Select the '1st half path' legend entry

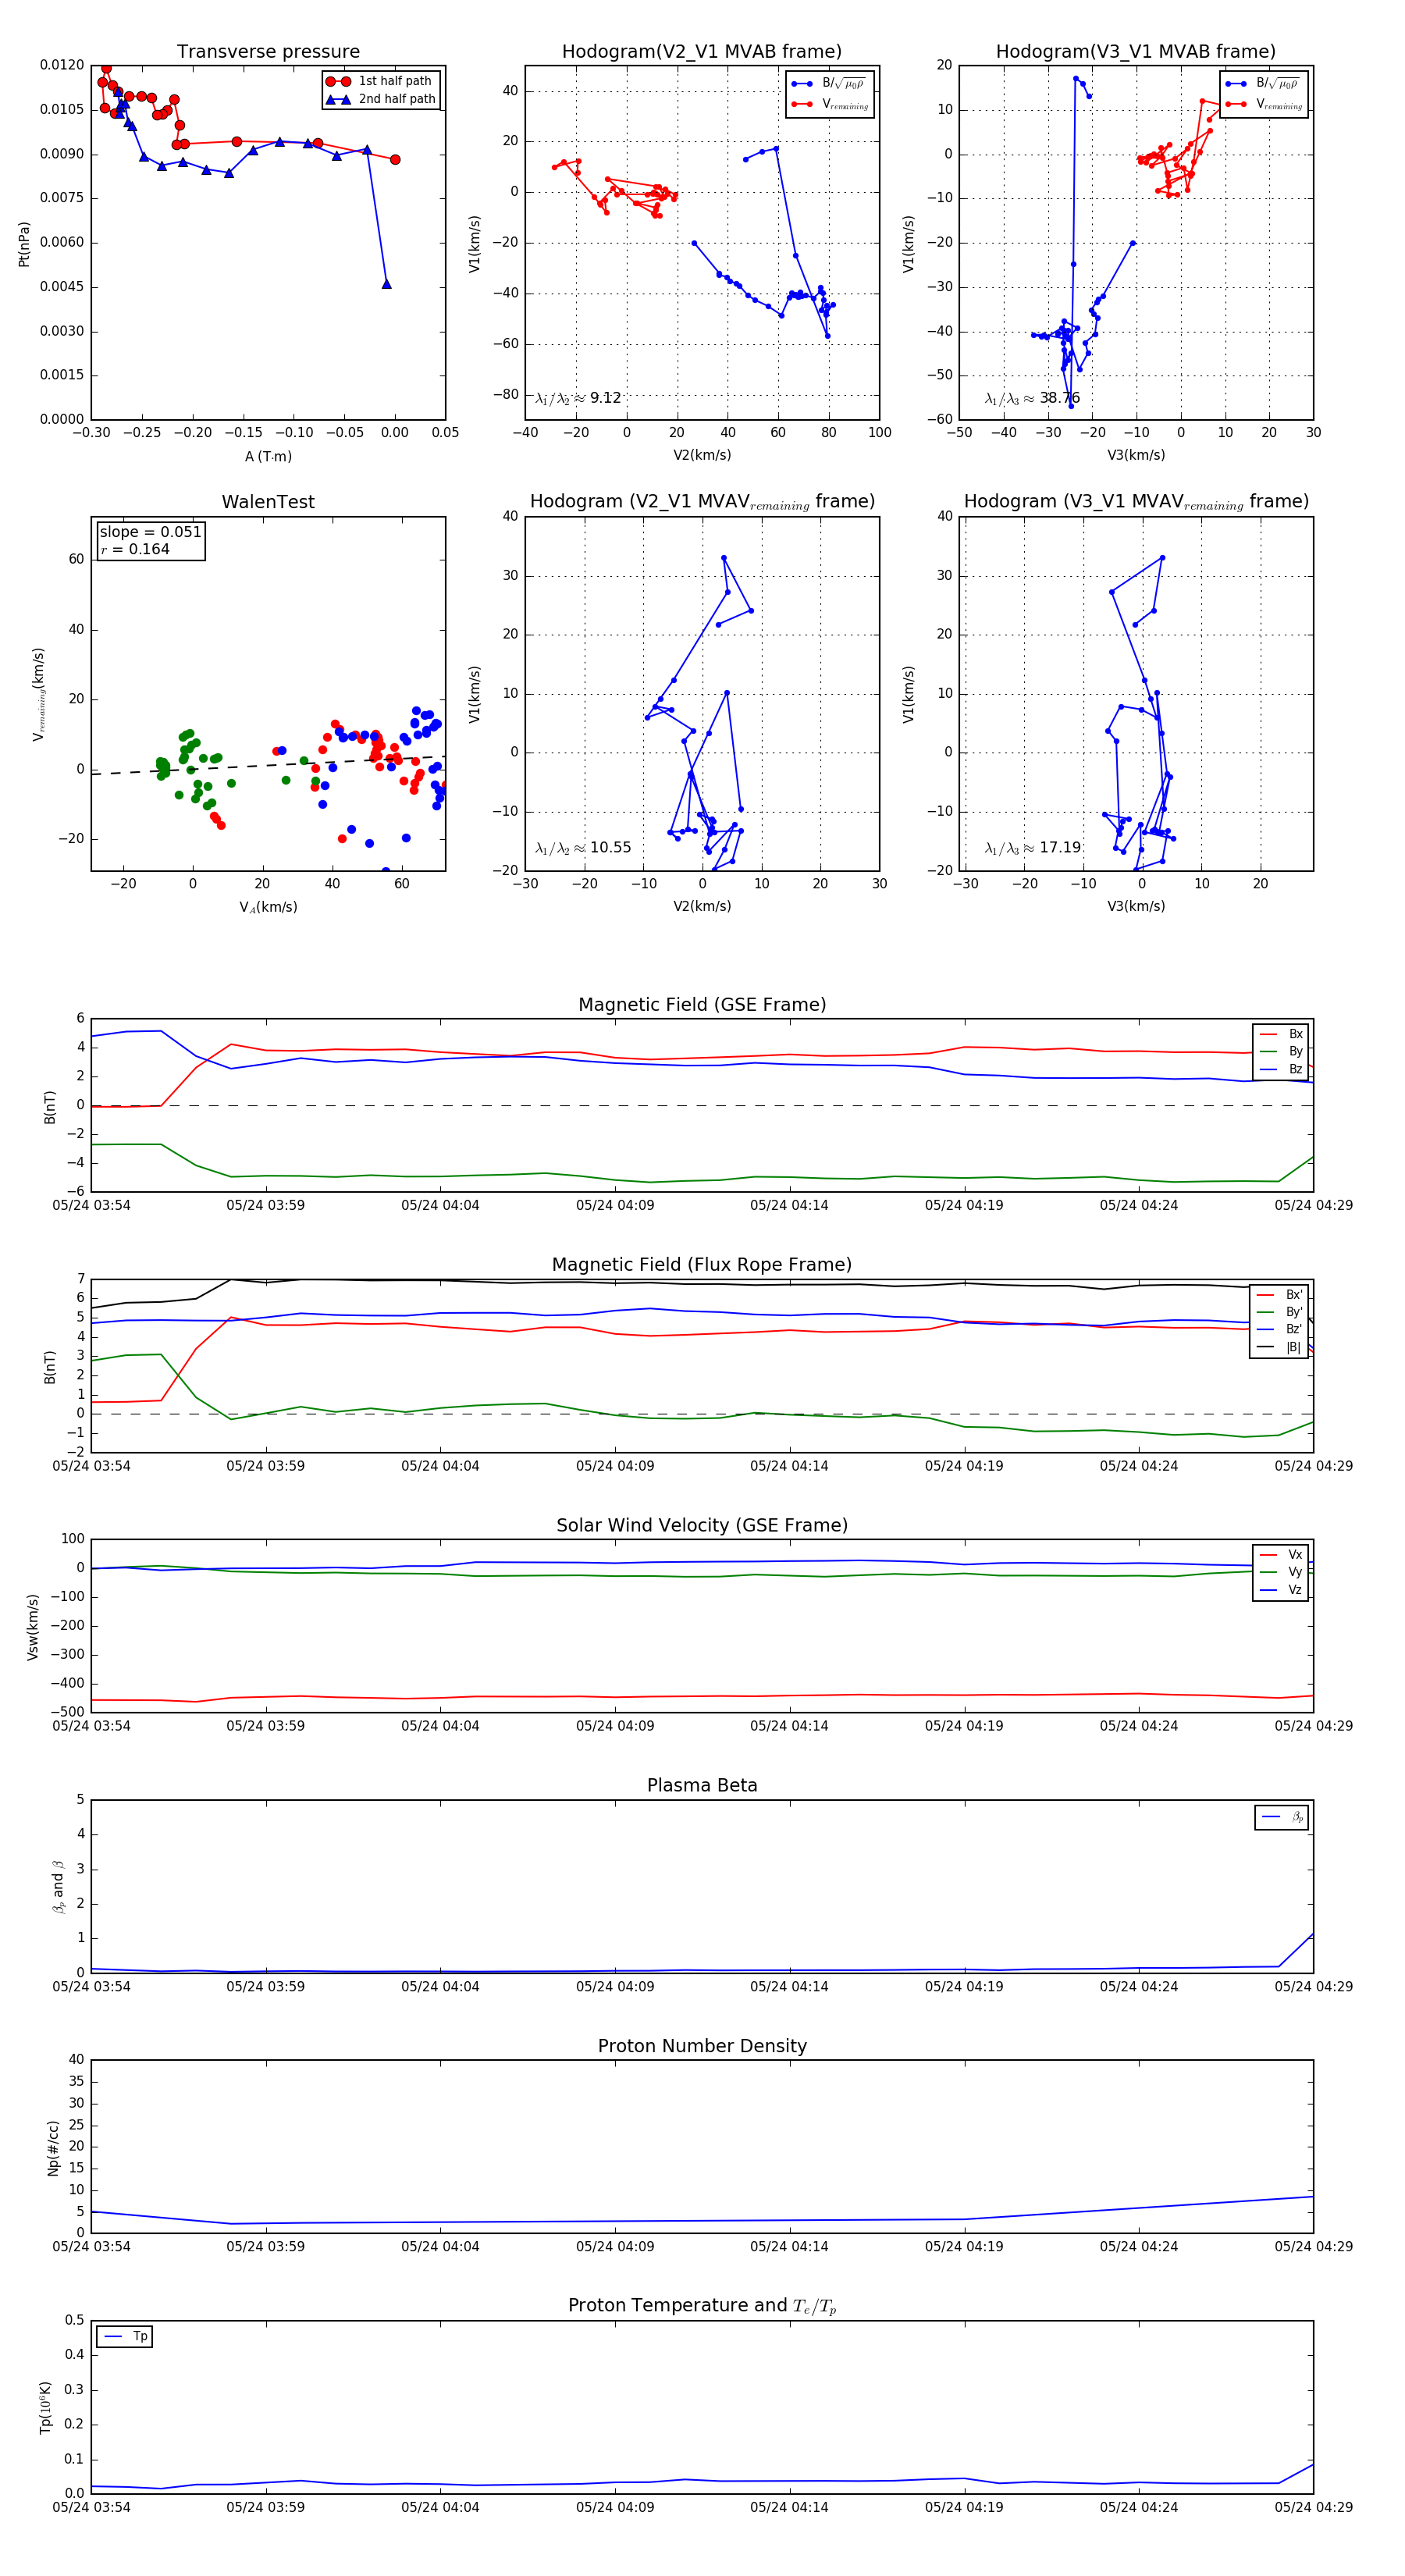point(381,81)
